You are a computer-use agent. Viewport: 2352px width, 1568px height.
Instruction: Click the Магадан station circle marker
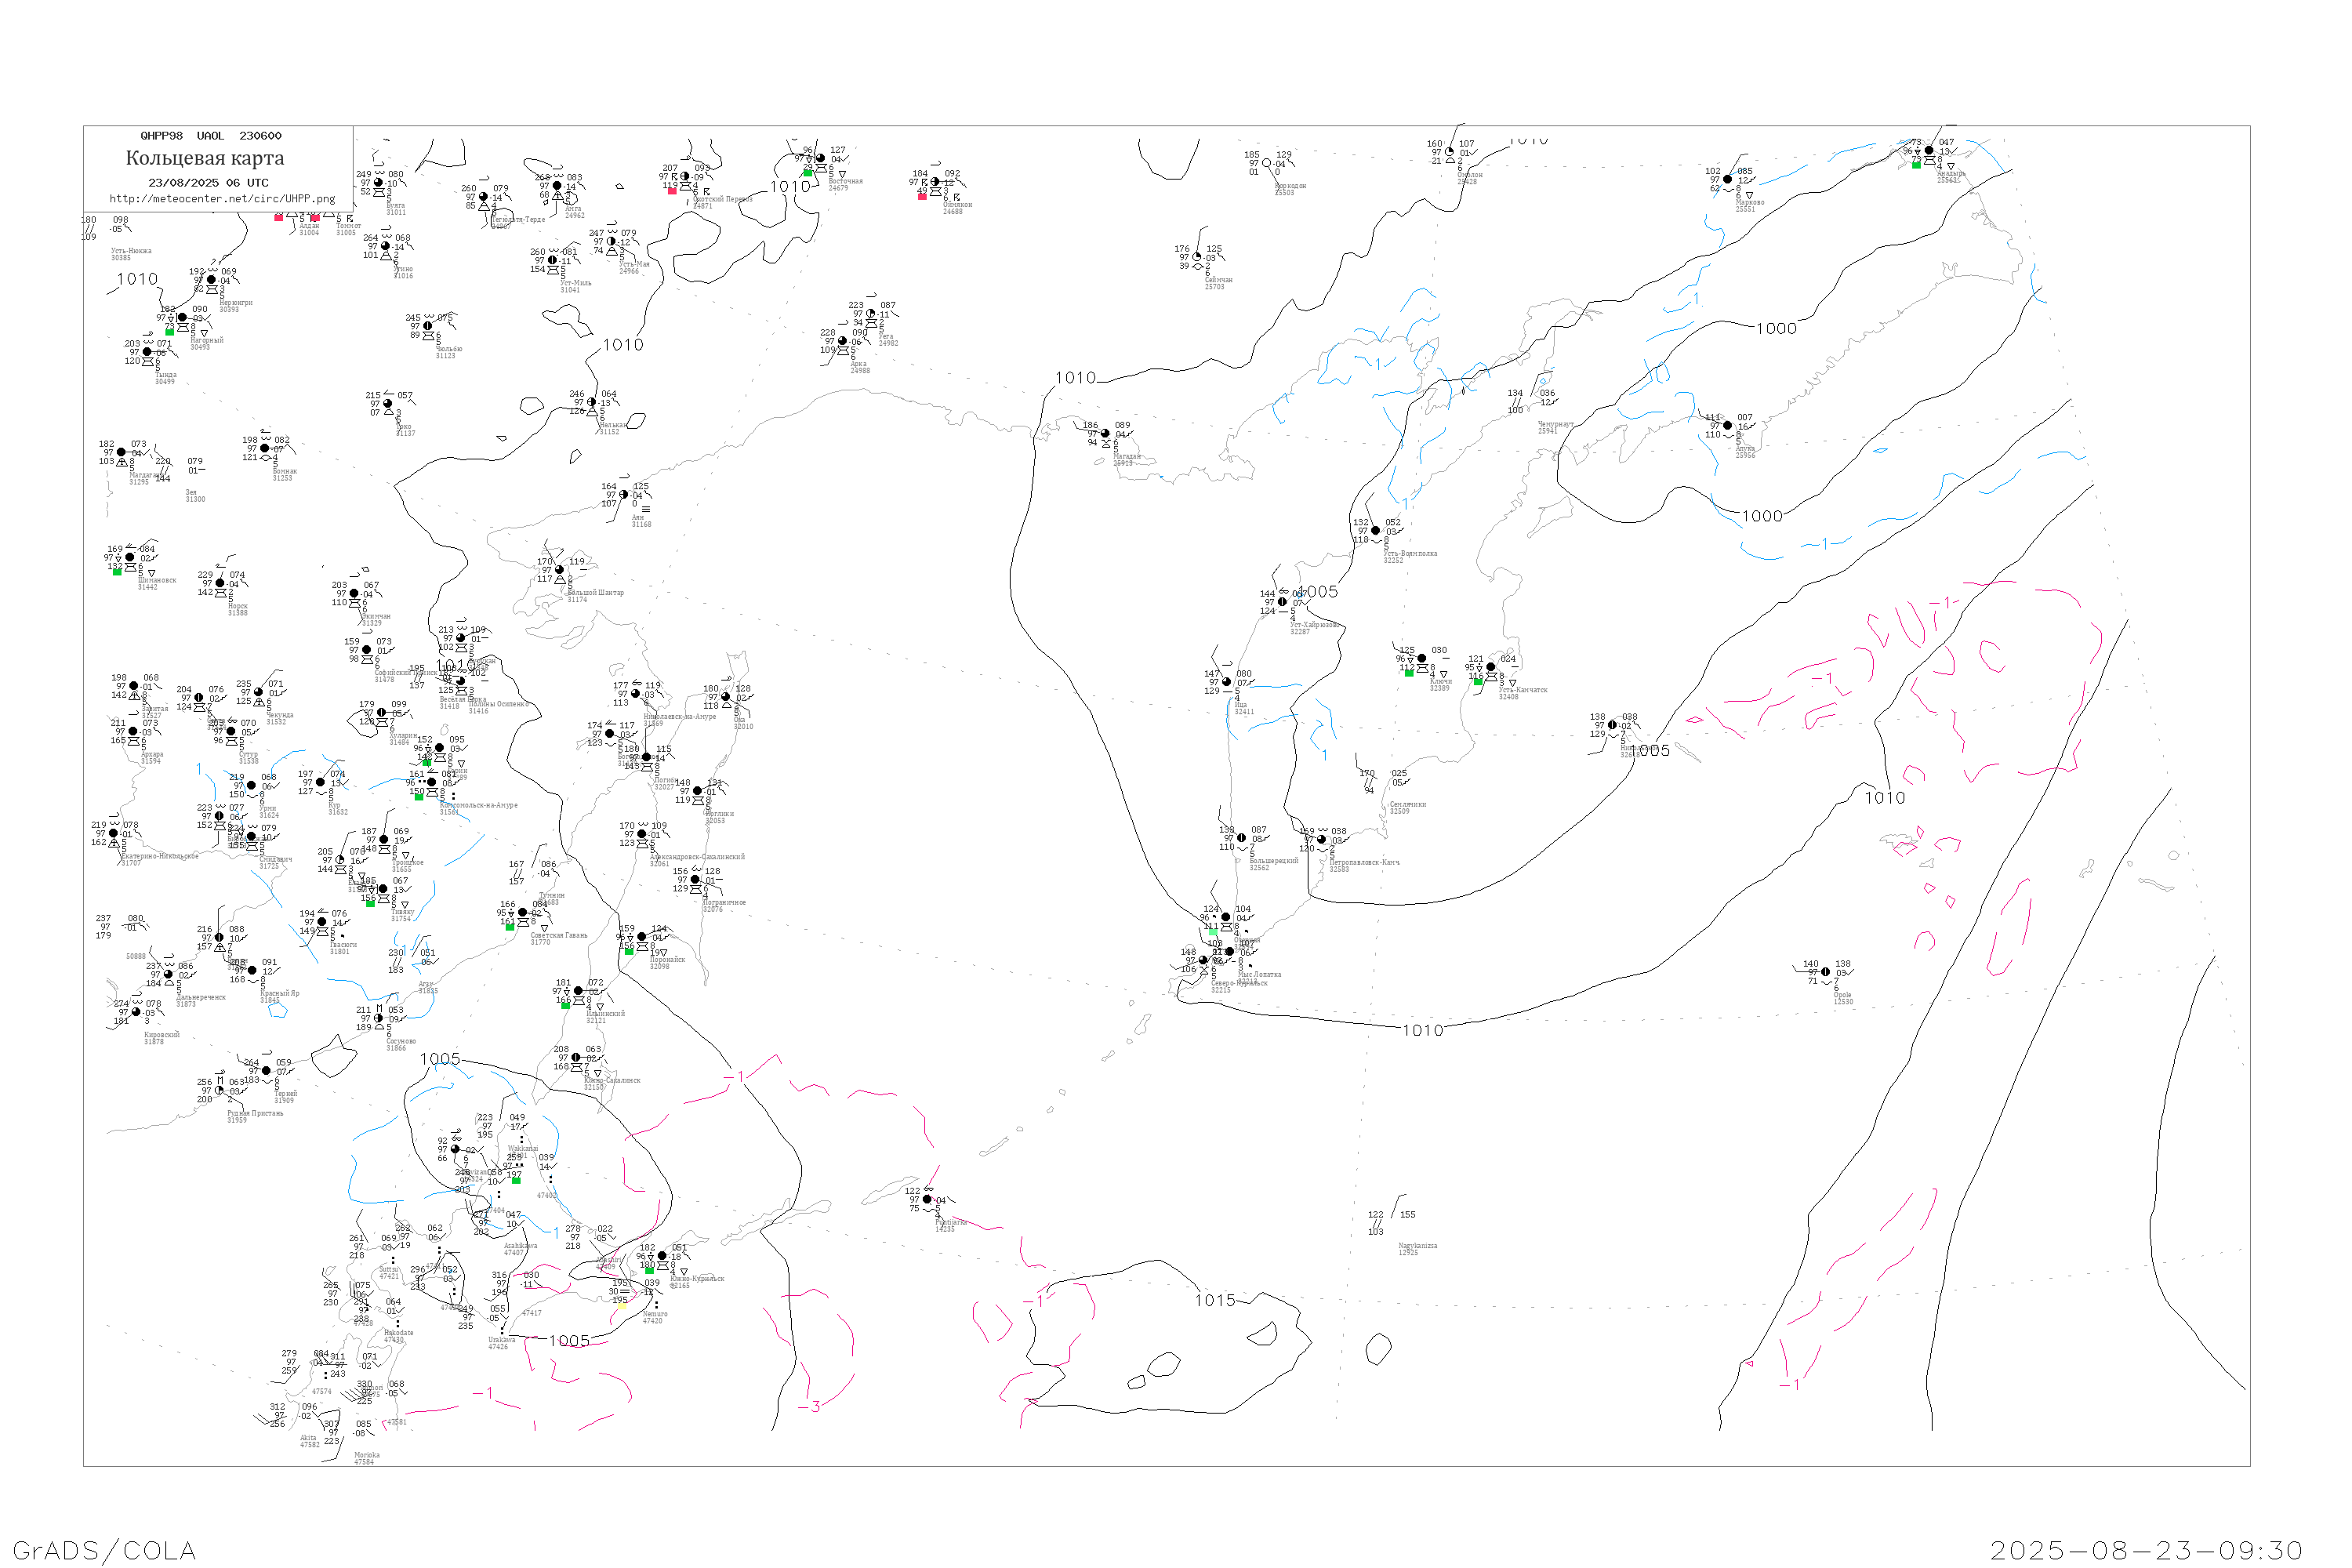pyautogui.click(x=1105, y=434)
